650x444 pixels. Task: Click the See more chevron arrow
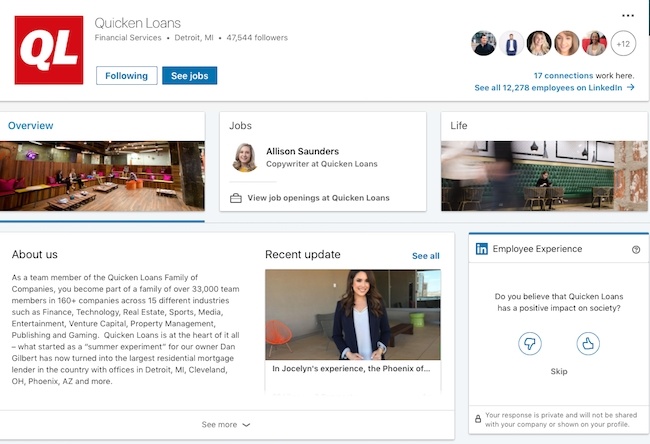pyautogui.click(x=246, y=425)
